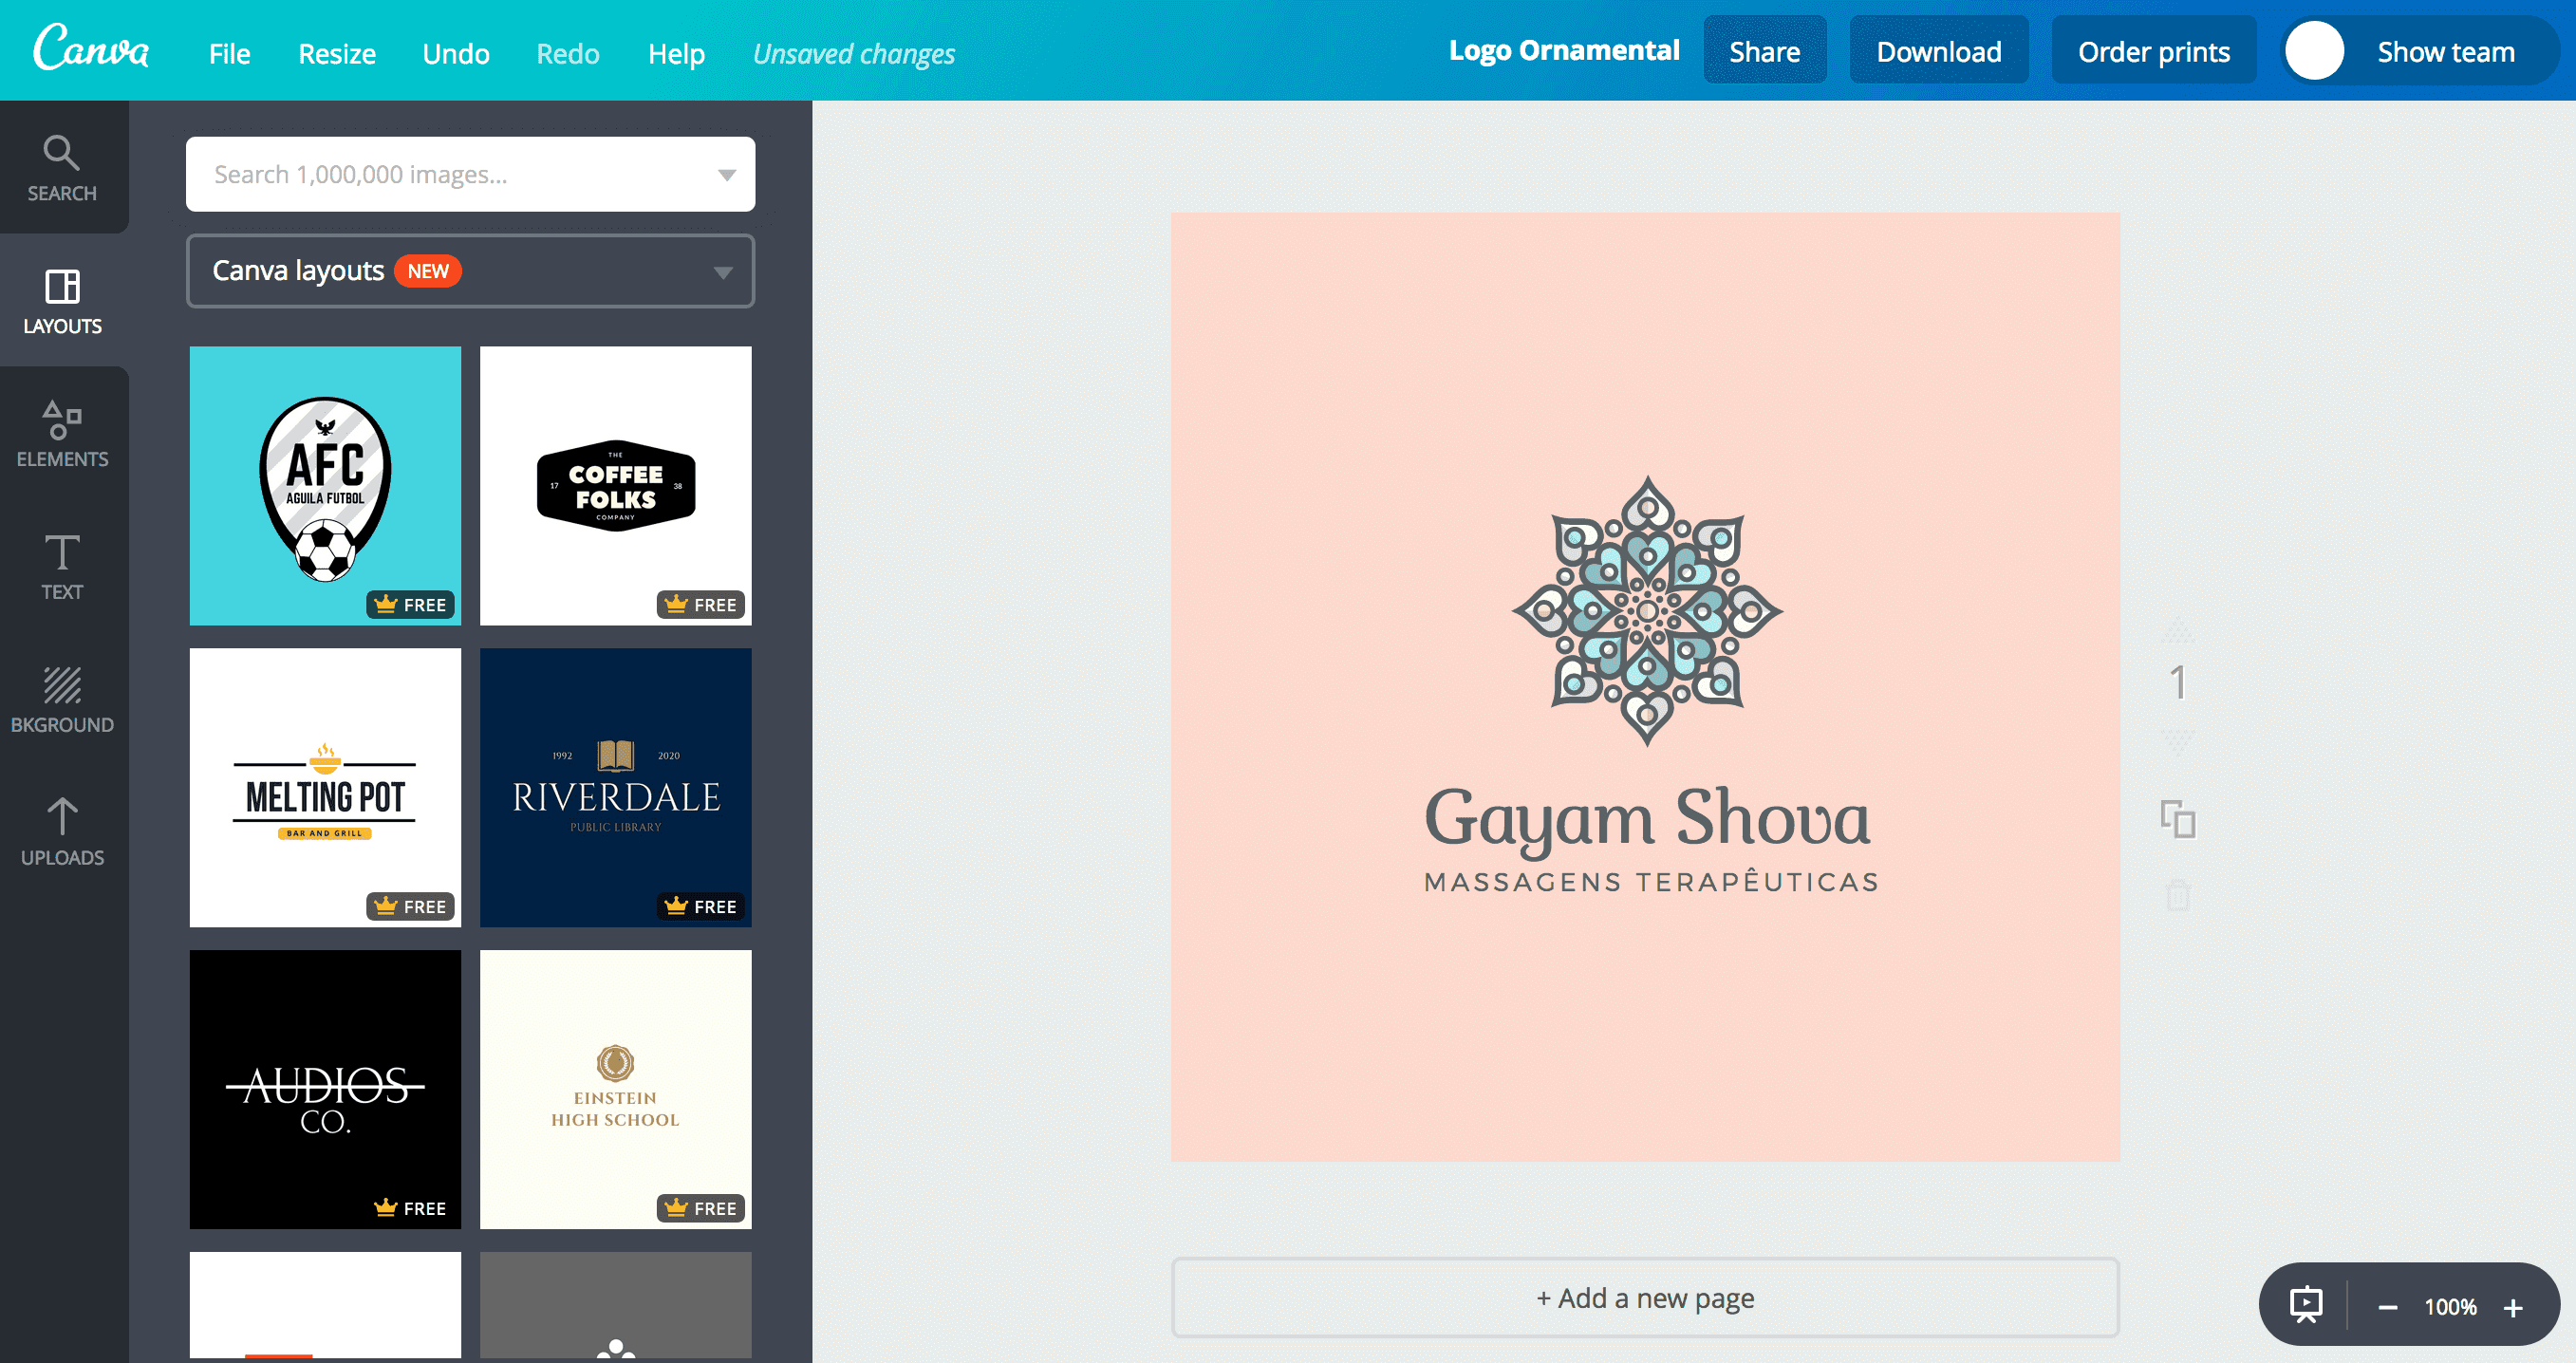Open the Help menu
This screenshot has height=1363, width=2576.
coord(676,53)
